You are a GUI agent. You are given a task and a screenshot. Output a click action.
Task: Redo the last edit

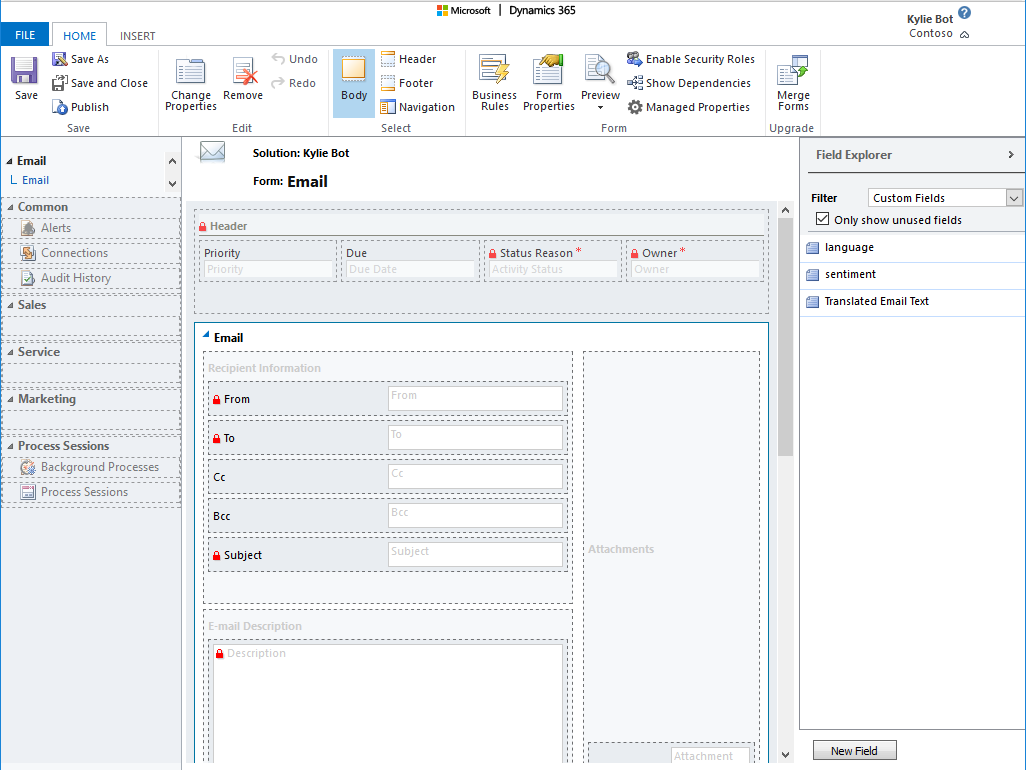pos(293,83)
